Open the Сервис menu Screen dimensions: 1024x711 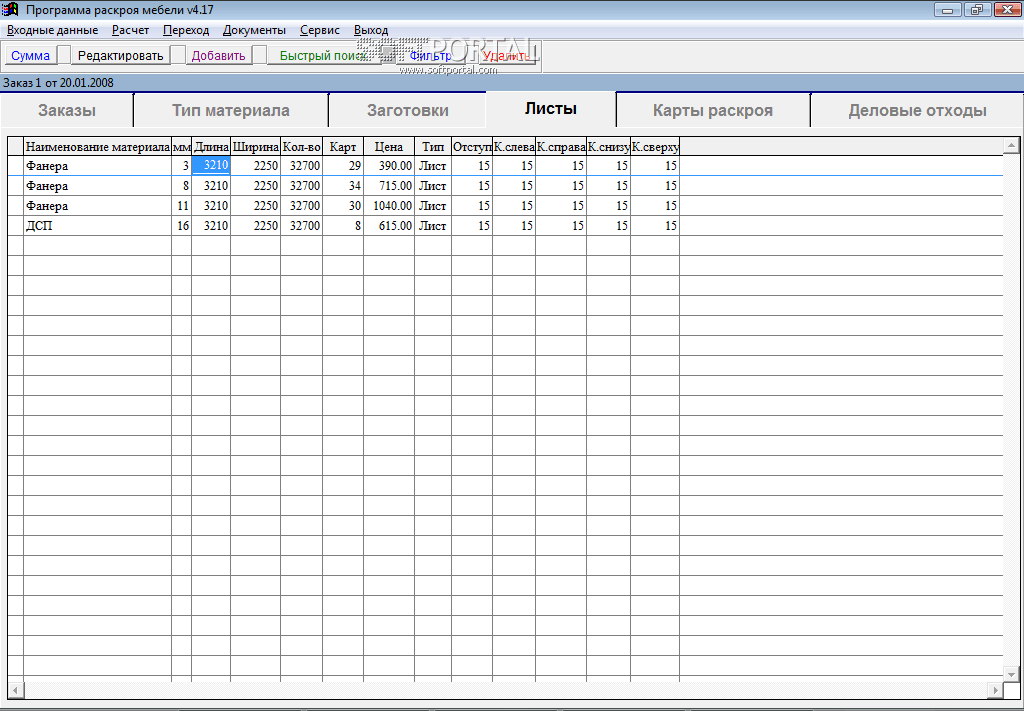point(320,30)
